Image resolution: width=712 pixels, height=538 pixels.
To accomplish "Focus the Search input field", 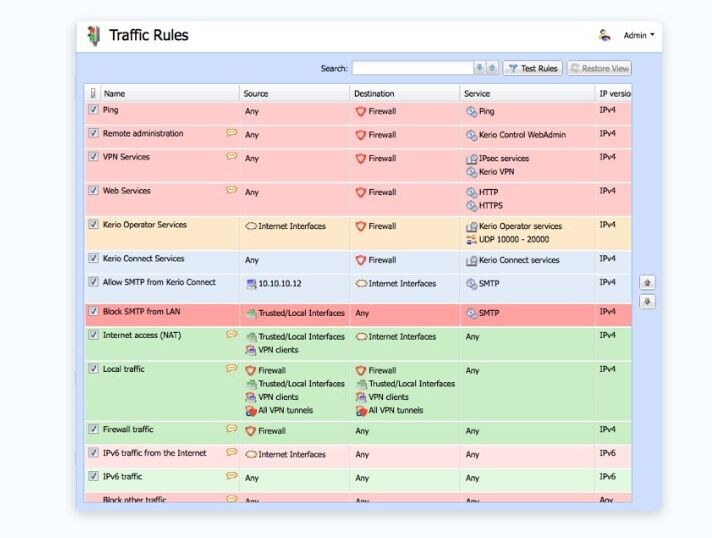I will click(411, 68).
